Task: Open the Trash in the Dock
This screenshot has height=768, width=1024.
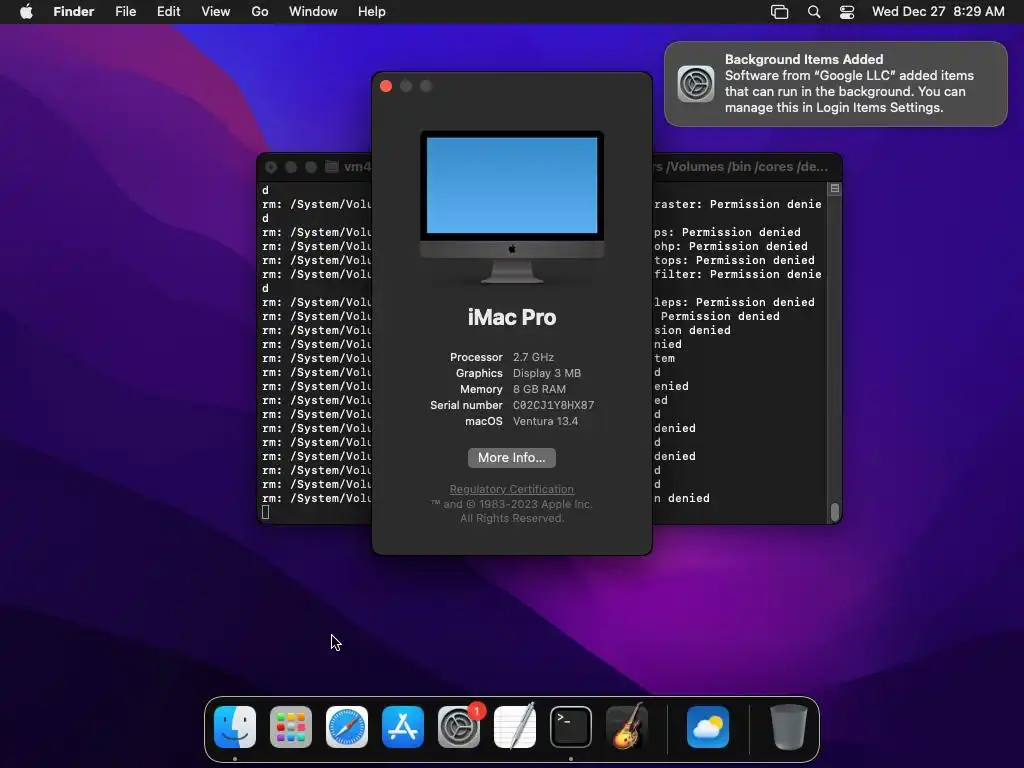Action: coord(788,727)
